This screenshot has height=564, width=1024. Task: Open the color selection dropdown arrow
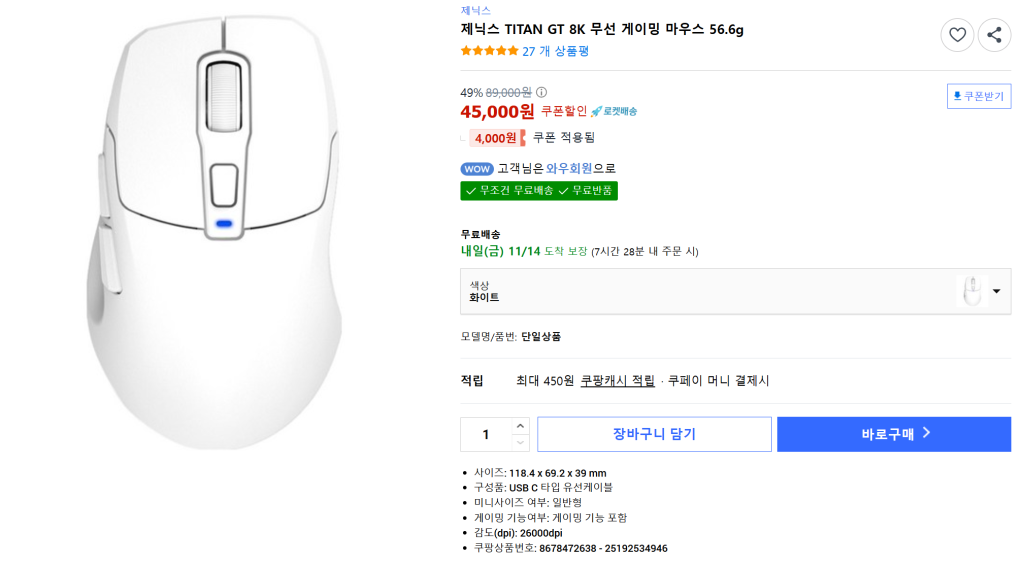996,292
